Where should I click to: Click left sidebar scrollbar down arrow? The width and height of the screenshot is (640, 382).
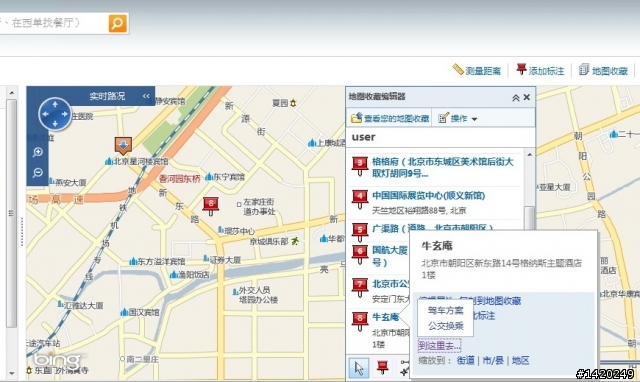coord(11,373)
